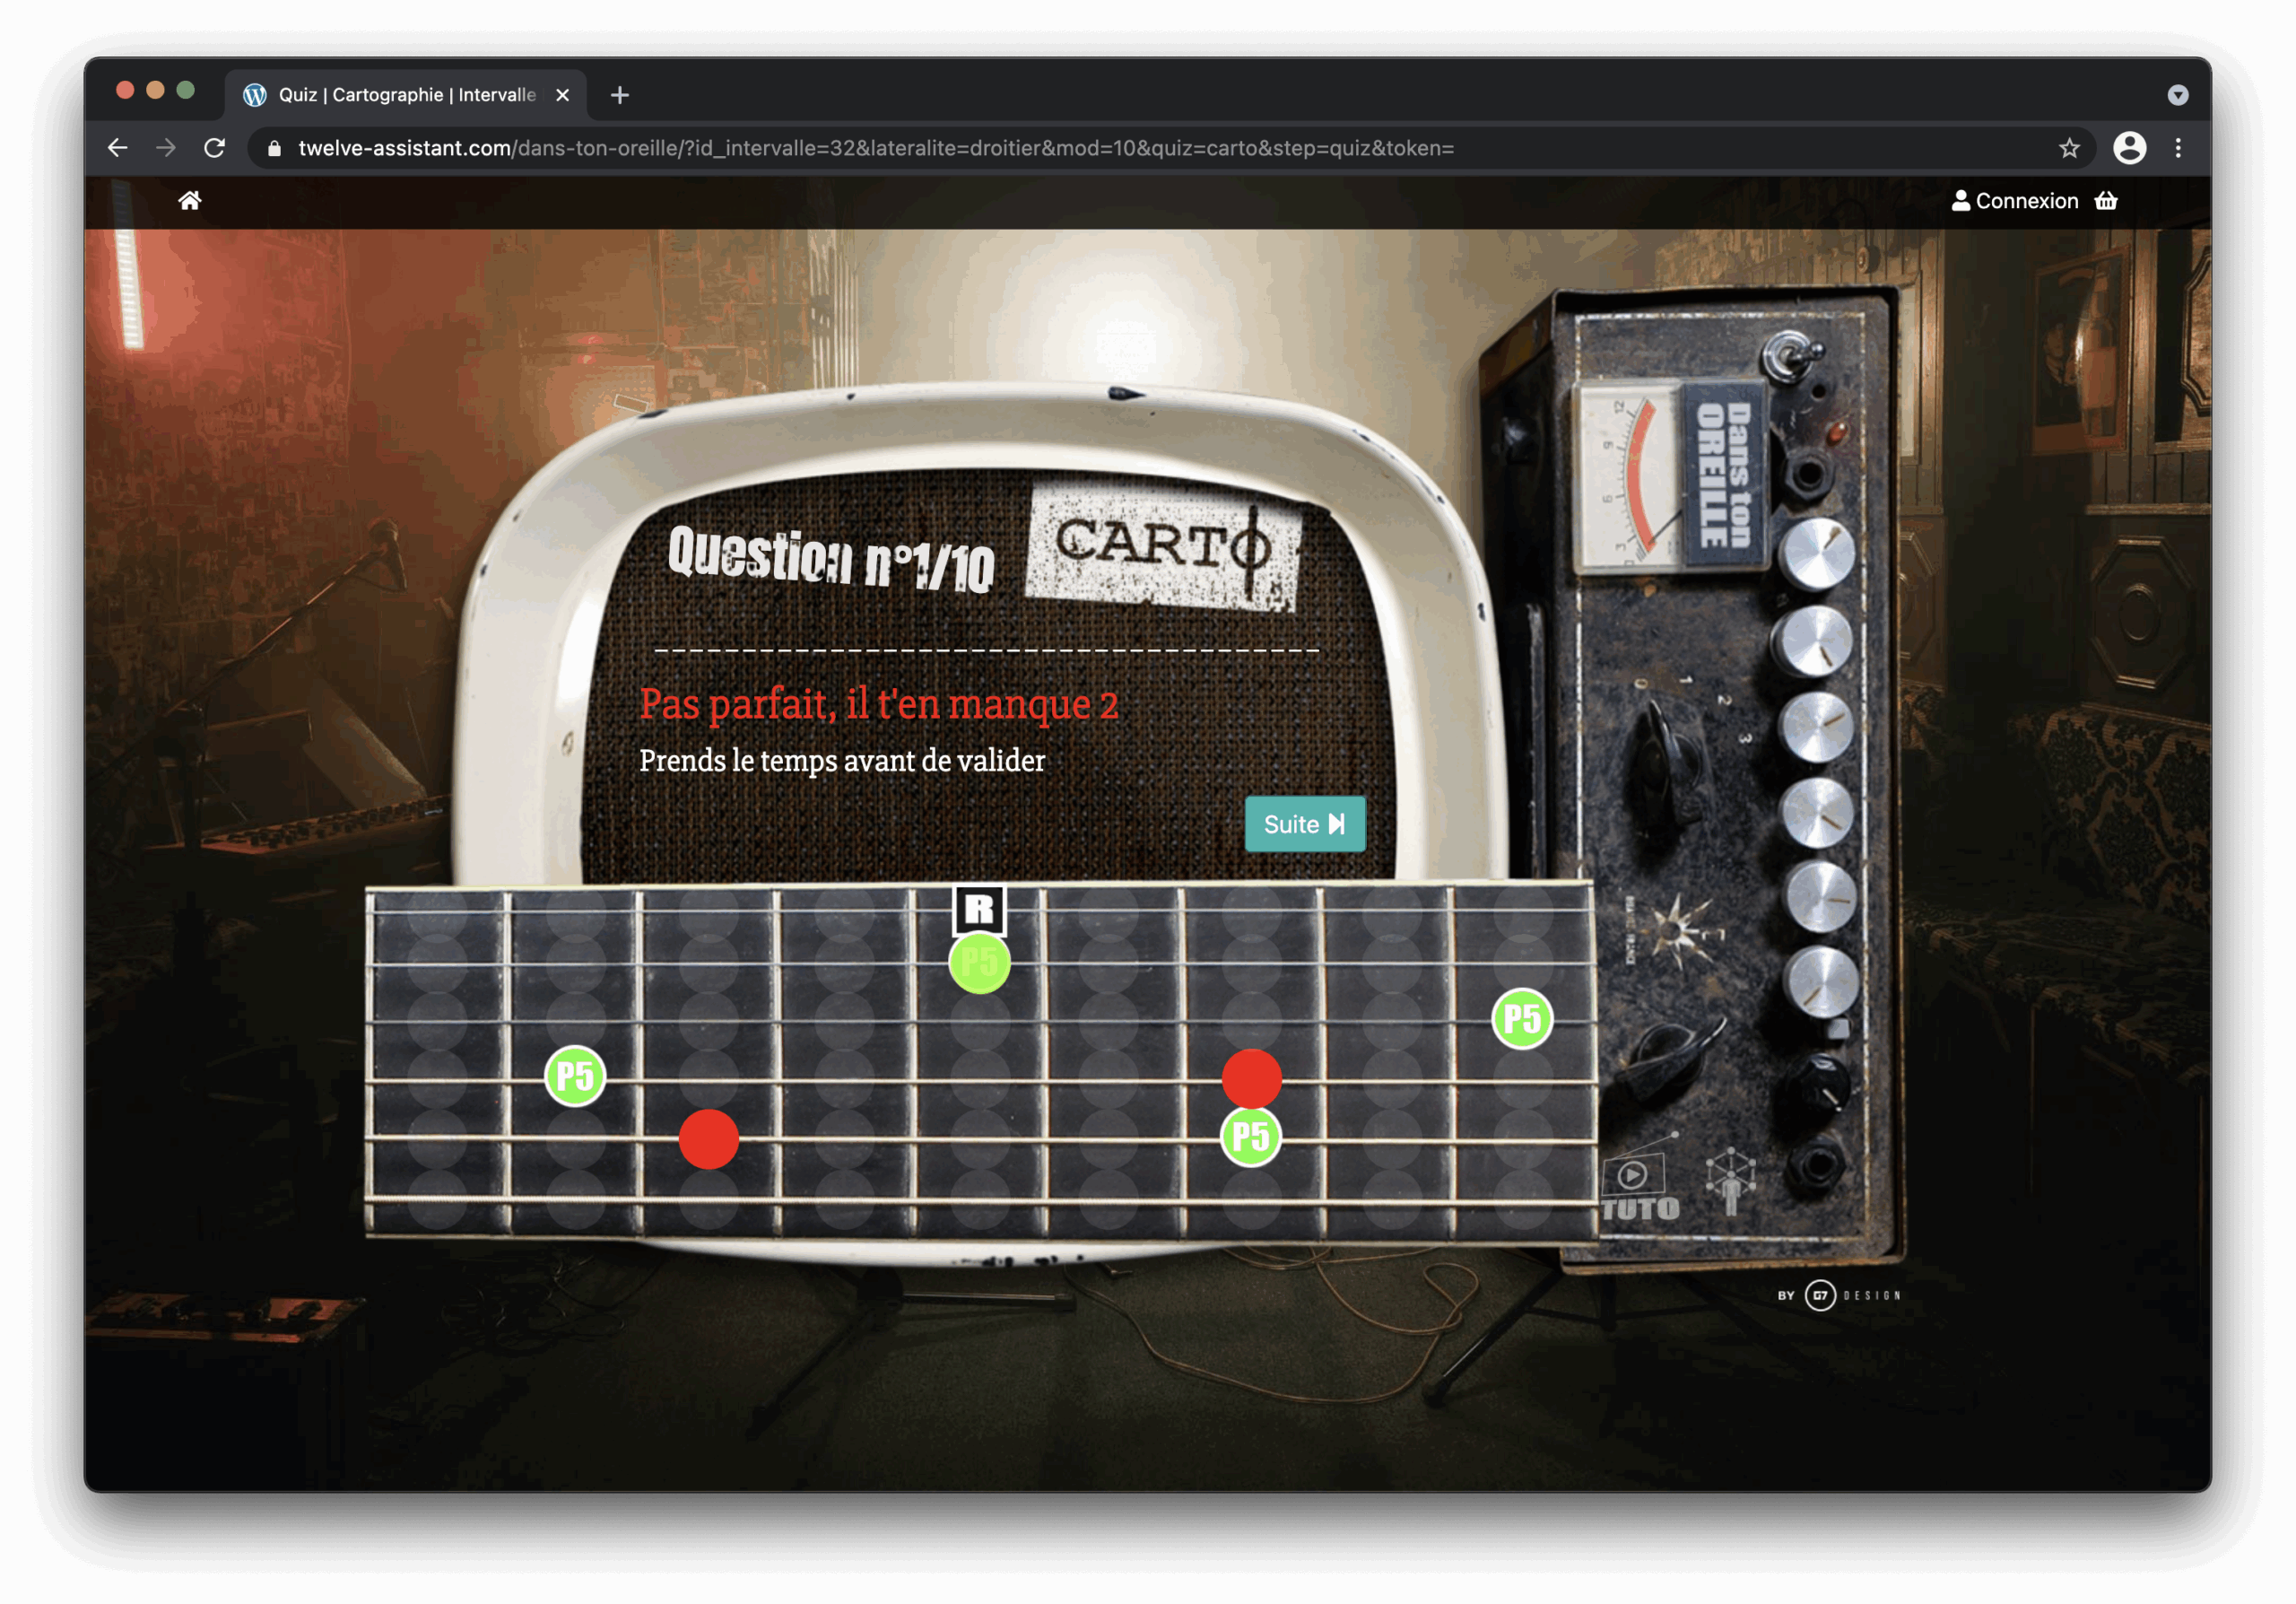2296x1604 pixels.
Task: Open the shopping basket icon
Action: coord(2106,201)
